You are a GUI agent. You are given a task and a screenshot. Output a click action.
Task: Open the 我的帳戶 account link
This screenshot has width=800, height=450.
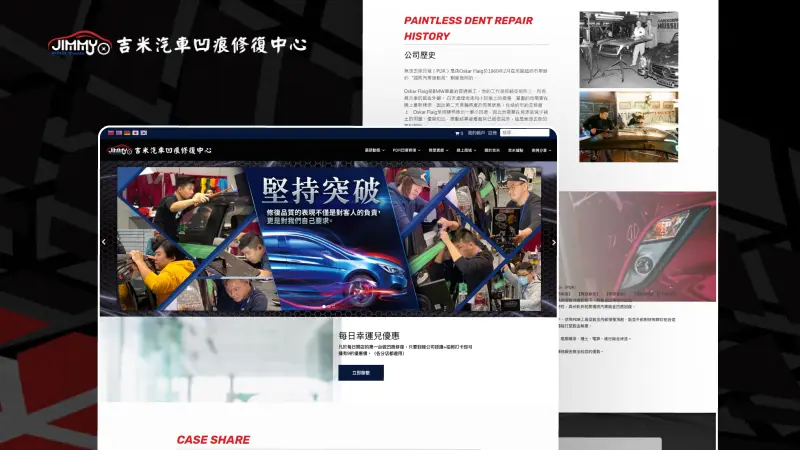[x=476, y=133]
